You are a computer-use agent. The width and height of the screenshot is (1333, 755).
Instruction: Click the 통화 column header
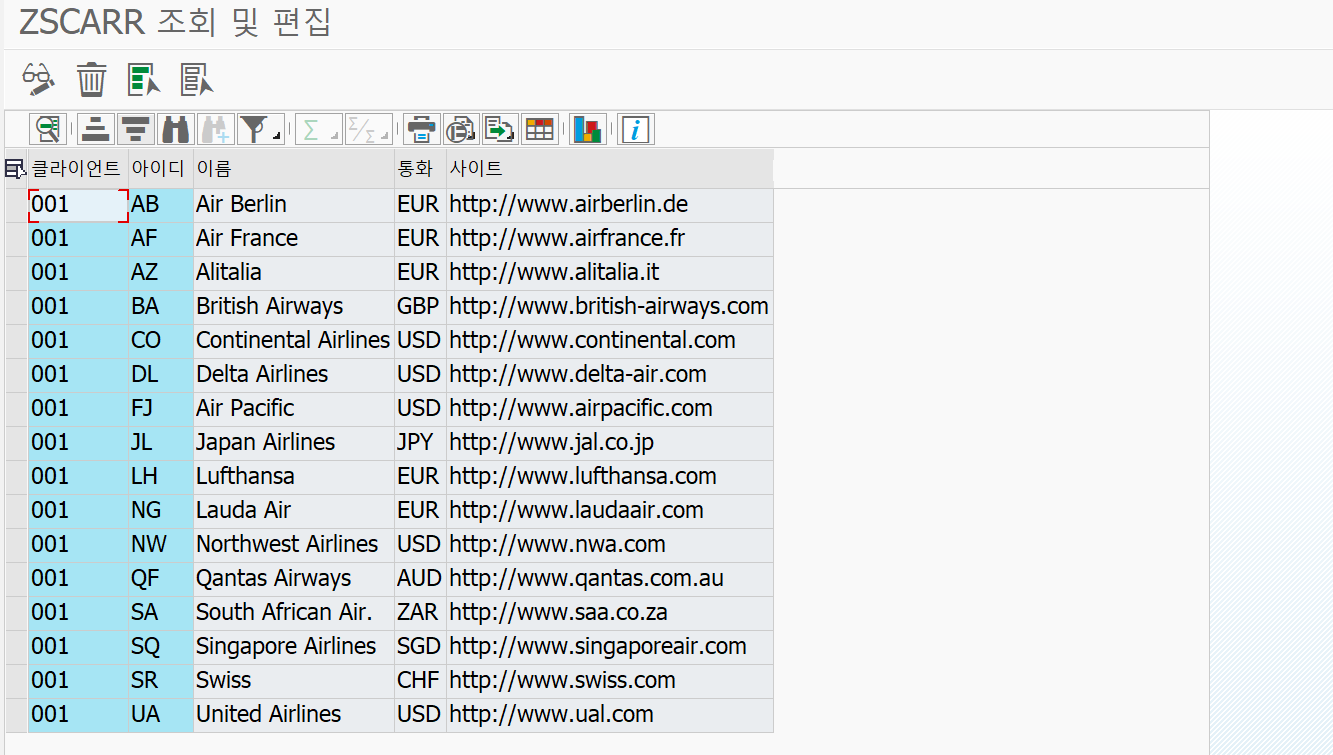(420, 168)
